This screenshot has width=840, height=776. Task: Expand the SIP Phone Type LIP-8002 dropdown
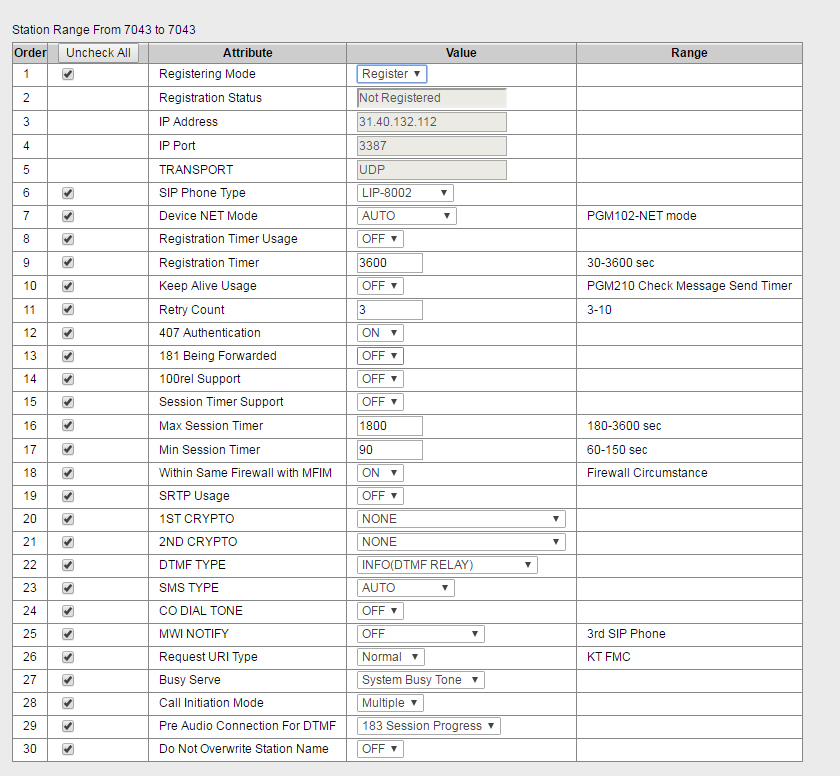[x=406, y=193]
